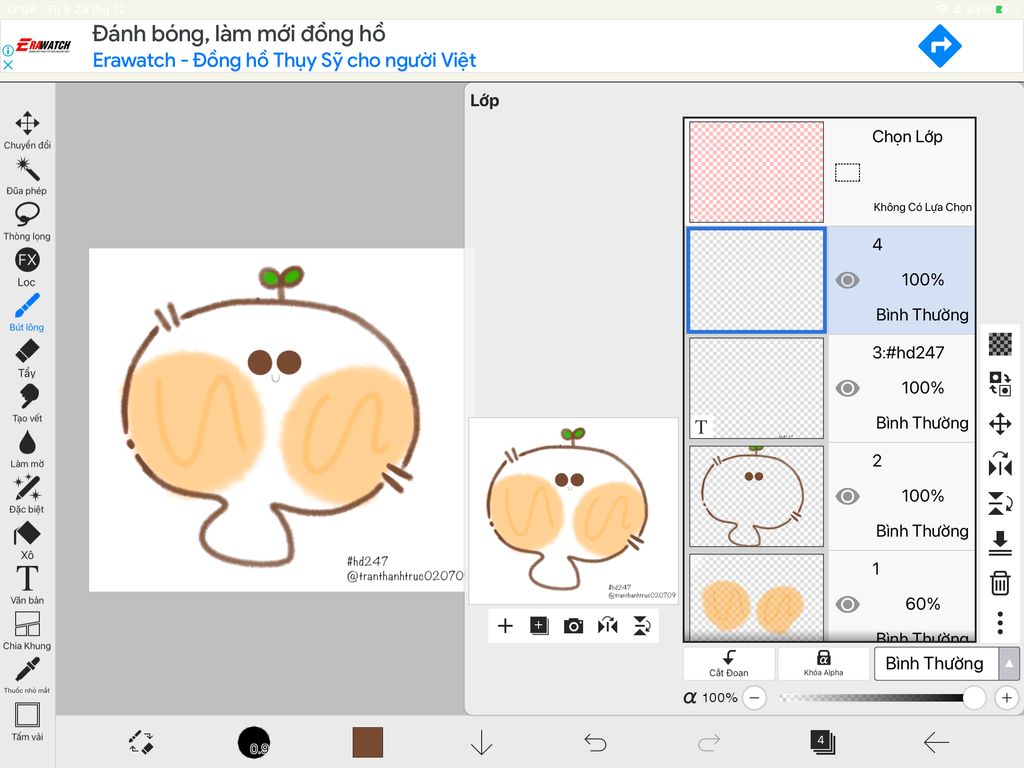
Task: Select layer 3:#hd247 text layer thumbnail
Action: point(756,388)
